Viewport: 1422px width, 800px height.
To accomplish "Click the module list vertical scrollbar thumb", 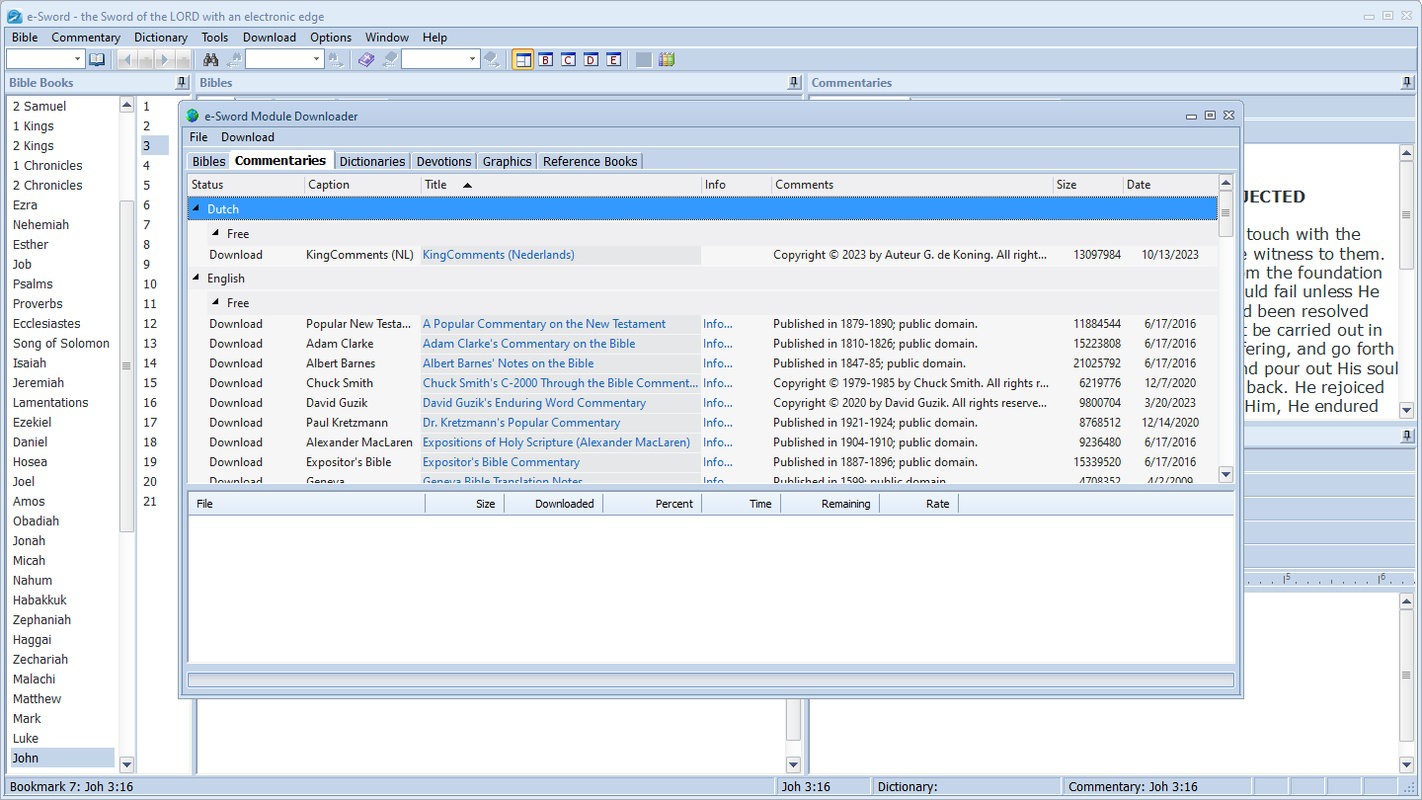I will (1226, 214).
